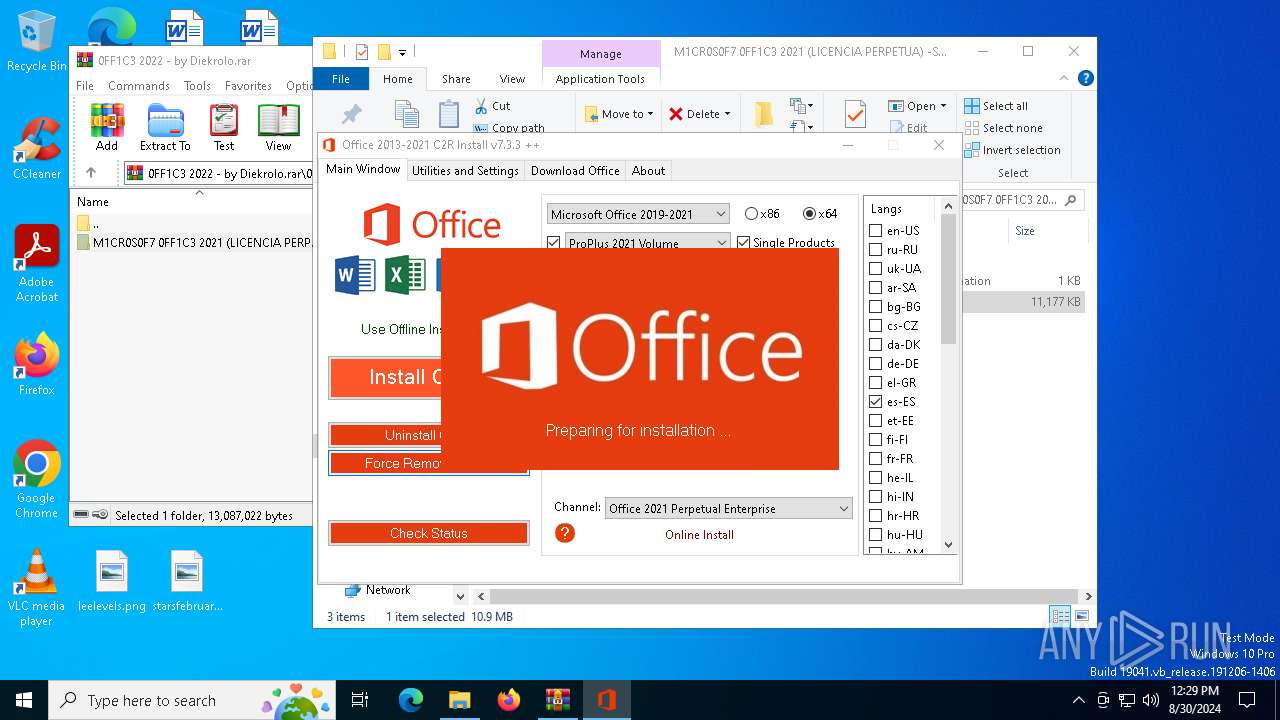Select x64 architecture radio button
Screen dimensions: 1280x720
click(x=809, y=214)
